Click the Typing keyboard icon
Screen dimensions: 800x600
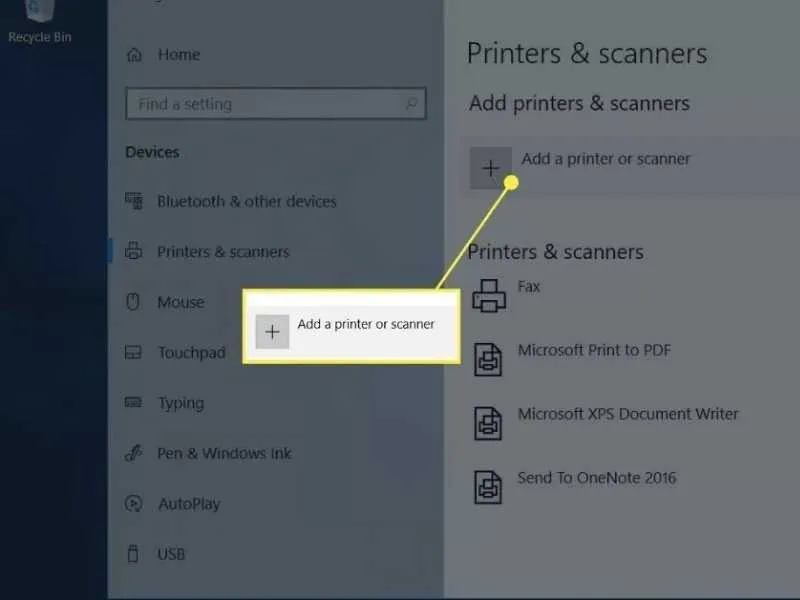coord(134,403)
